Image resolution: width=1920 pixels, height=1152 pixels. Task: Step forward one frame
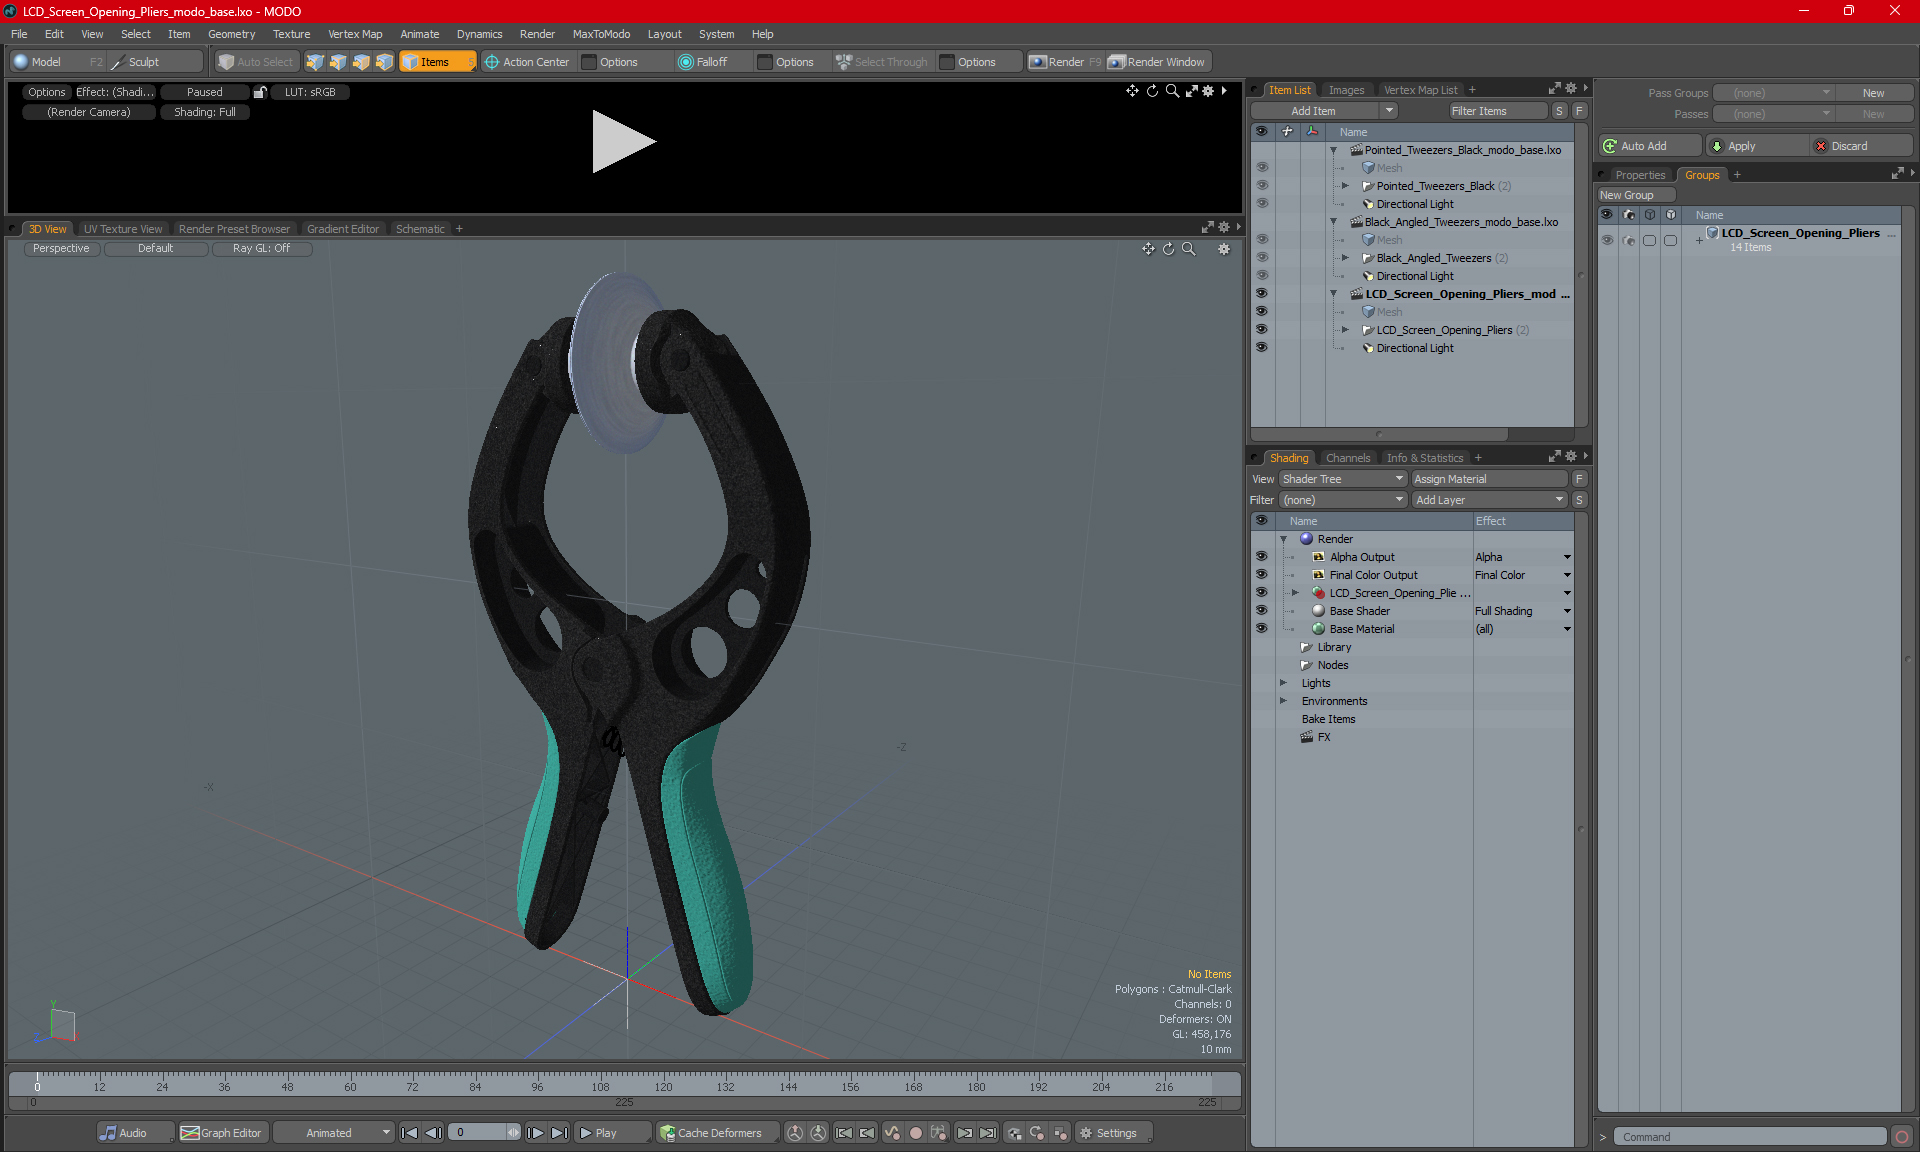click(535, 1133)
